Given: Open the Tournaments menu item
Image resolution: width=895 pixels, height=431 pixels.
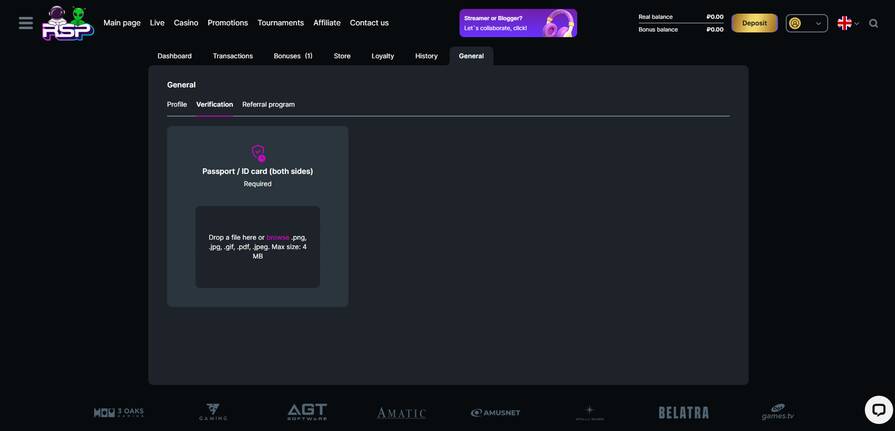Looking at the screenshot, I should (x=280, y=23).
